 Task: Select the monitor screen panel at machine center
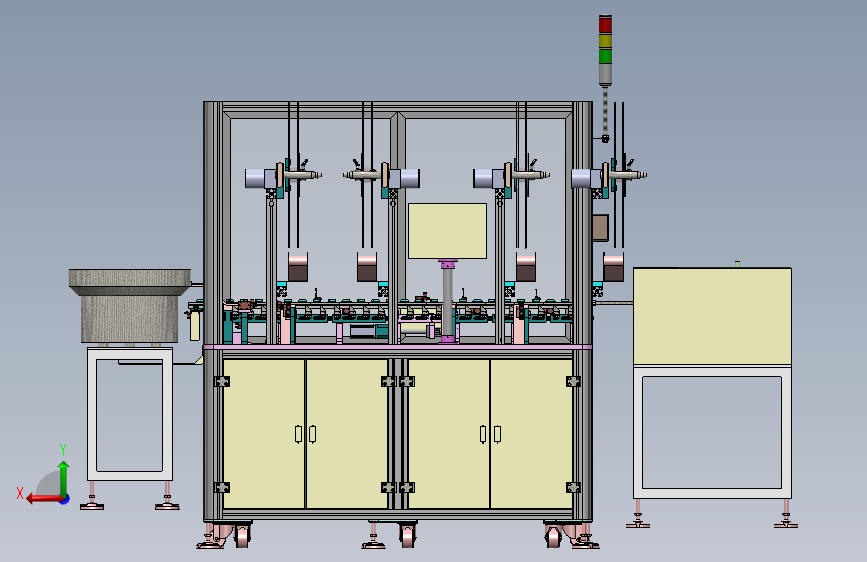447,231
